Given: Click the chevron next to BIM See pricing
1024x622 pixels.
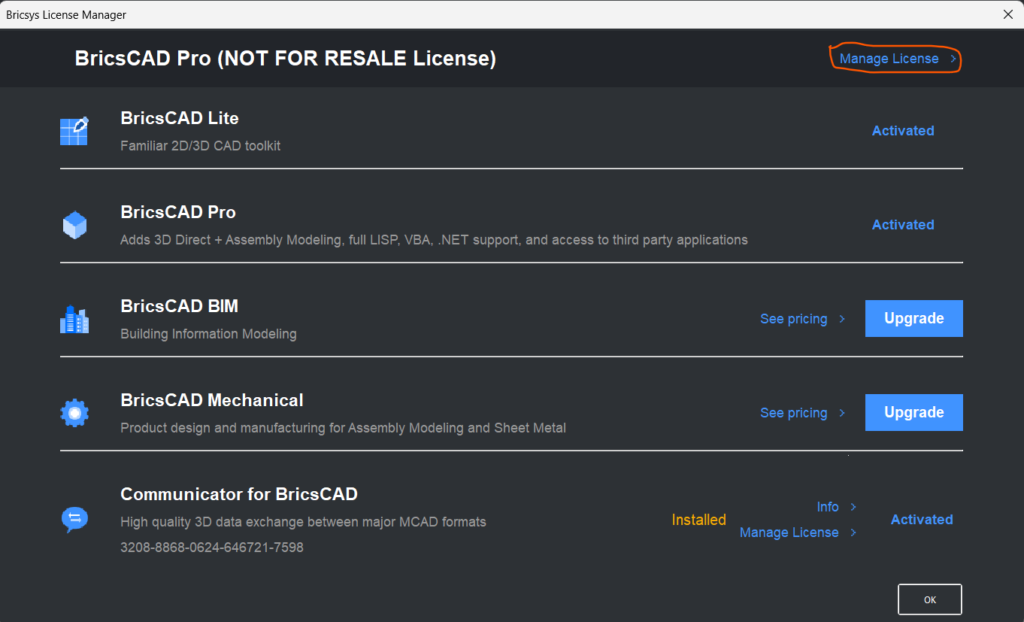Looking at the screenshot, I should pos(842,319).
